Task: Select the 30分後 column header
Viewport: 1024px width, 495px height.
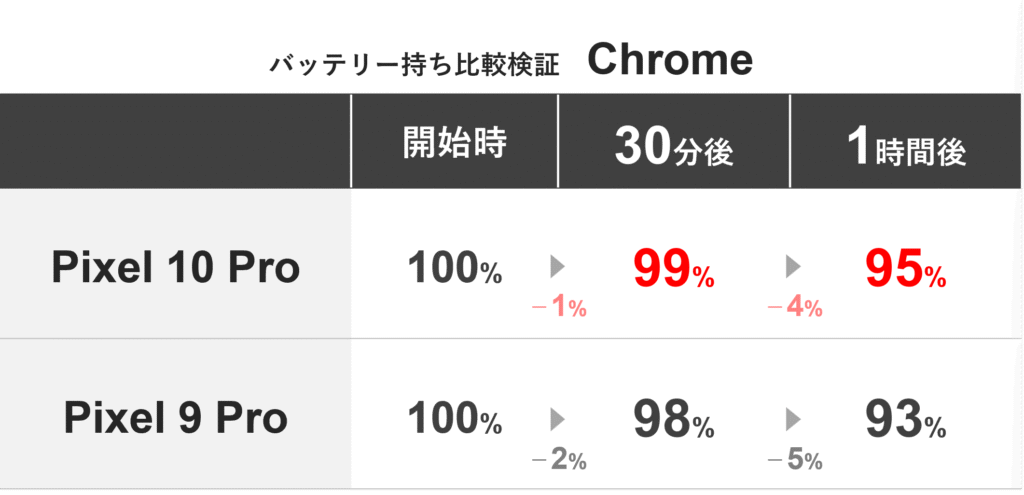Action: 674,148
